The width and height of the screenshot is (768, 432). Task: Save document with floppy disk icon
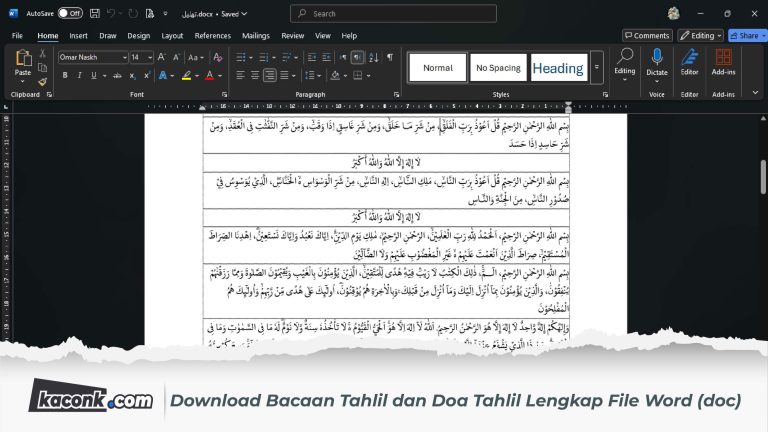[95, 14]
